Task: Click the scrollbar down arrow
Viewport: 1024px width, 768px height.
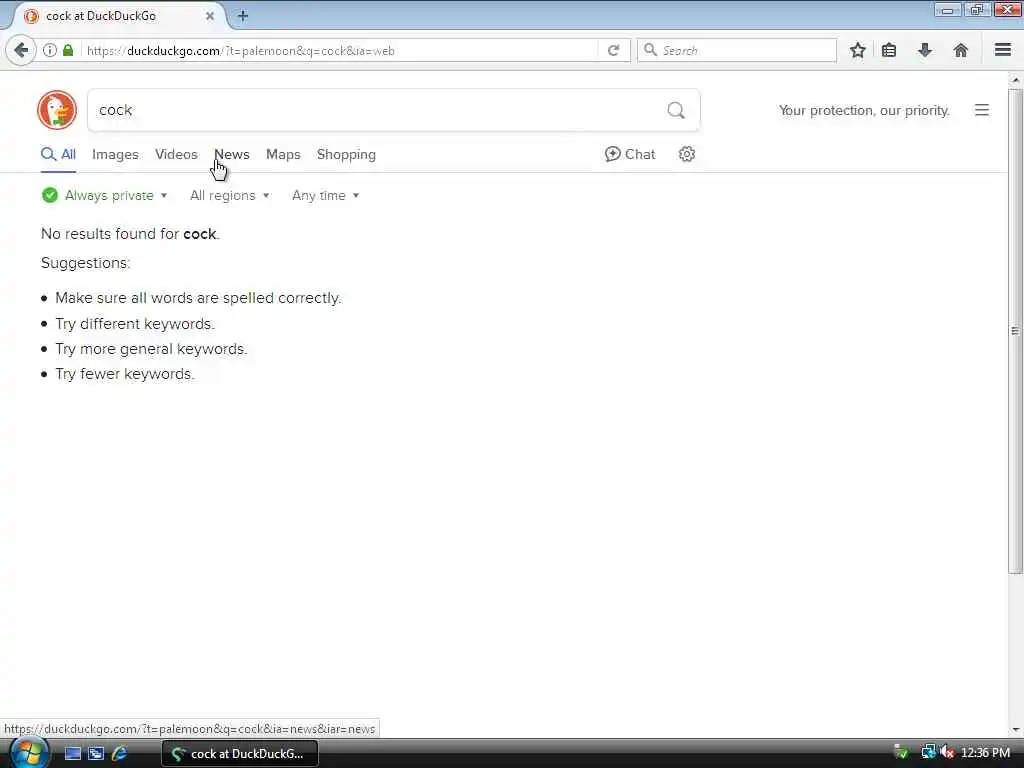Action: coord(1015,729)
